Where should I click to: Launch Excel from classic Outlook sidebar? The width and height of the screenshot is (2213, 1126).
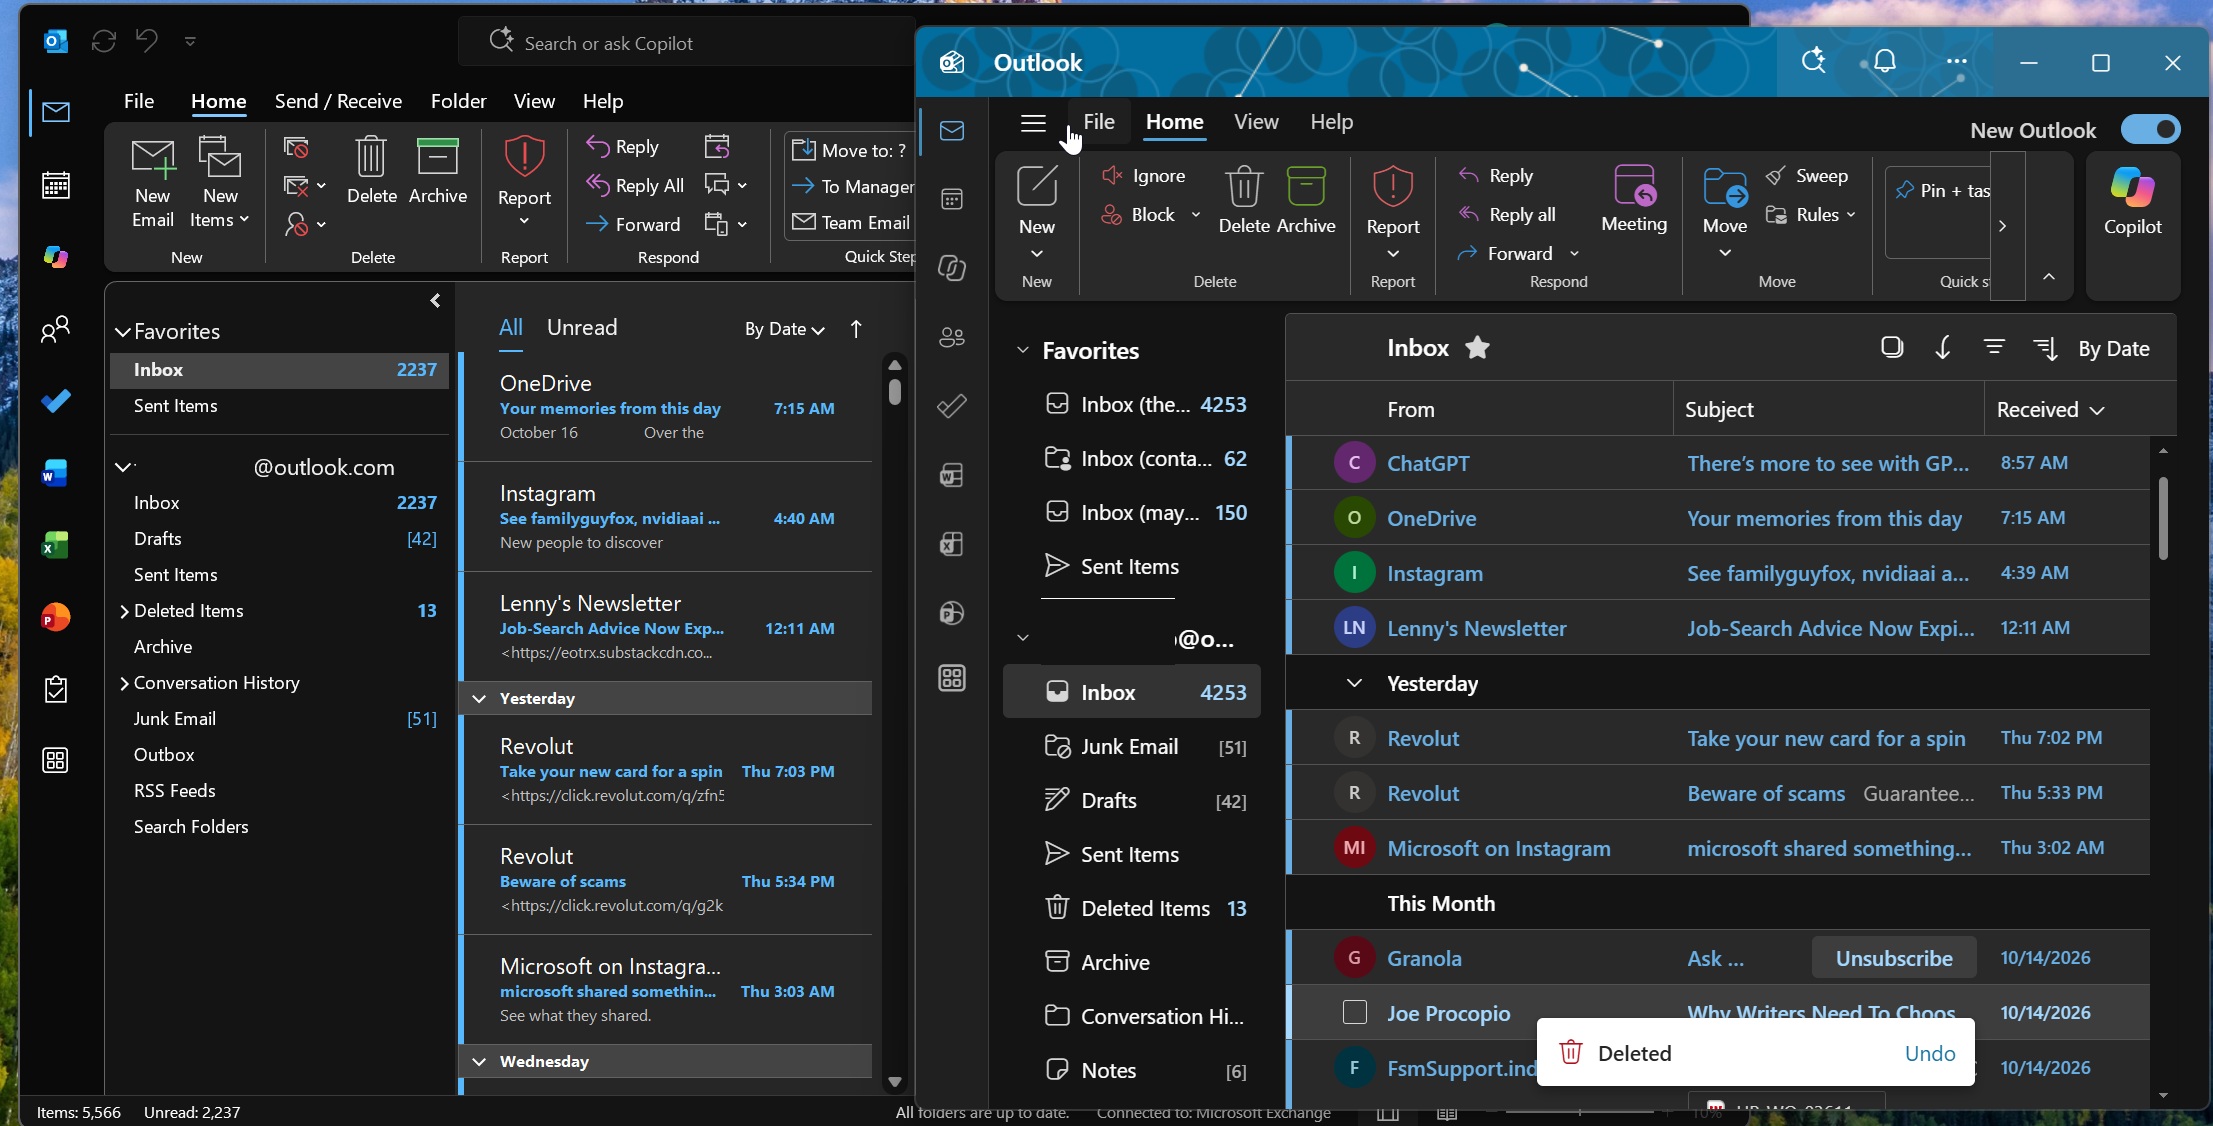coord(55,545)
